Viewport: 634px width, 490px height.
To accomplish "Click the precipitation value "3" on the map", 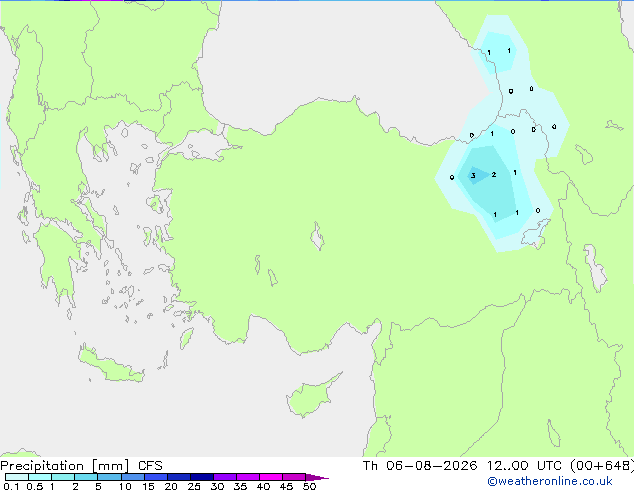I will point(473,175).
